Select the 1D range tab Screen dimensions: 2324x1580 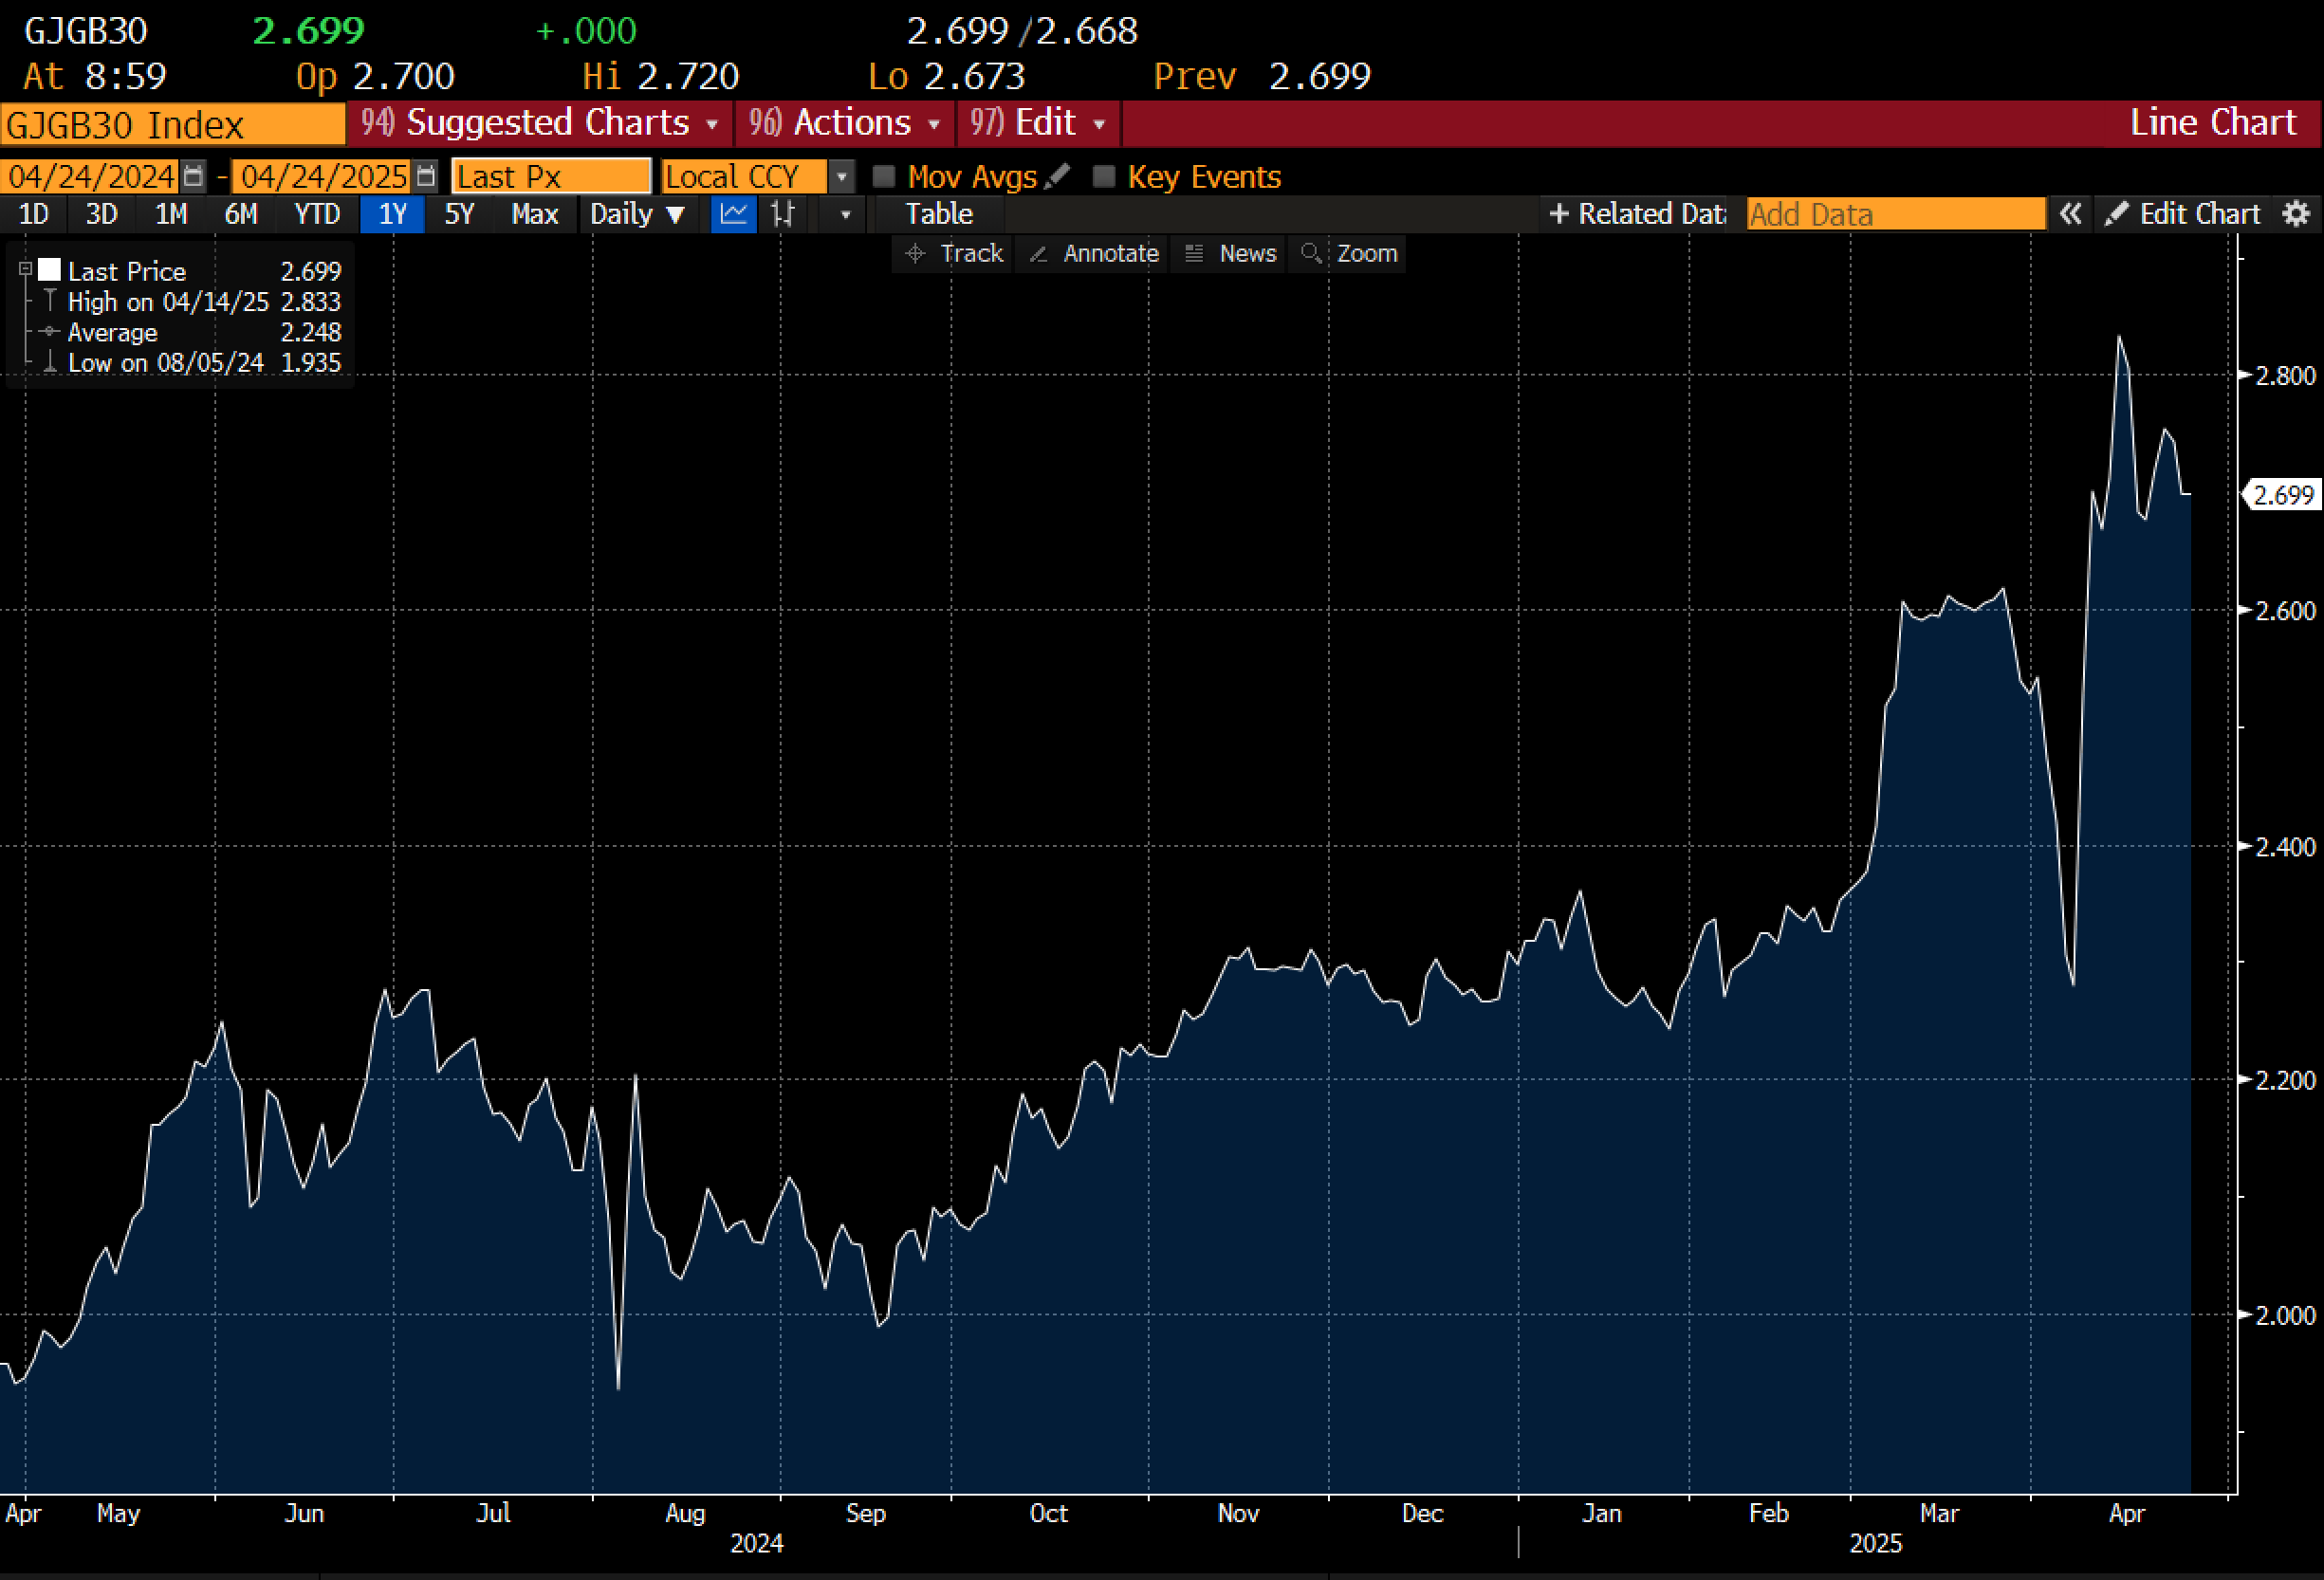(x=33, y=214)
